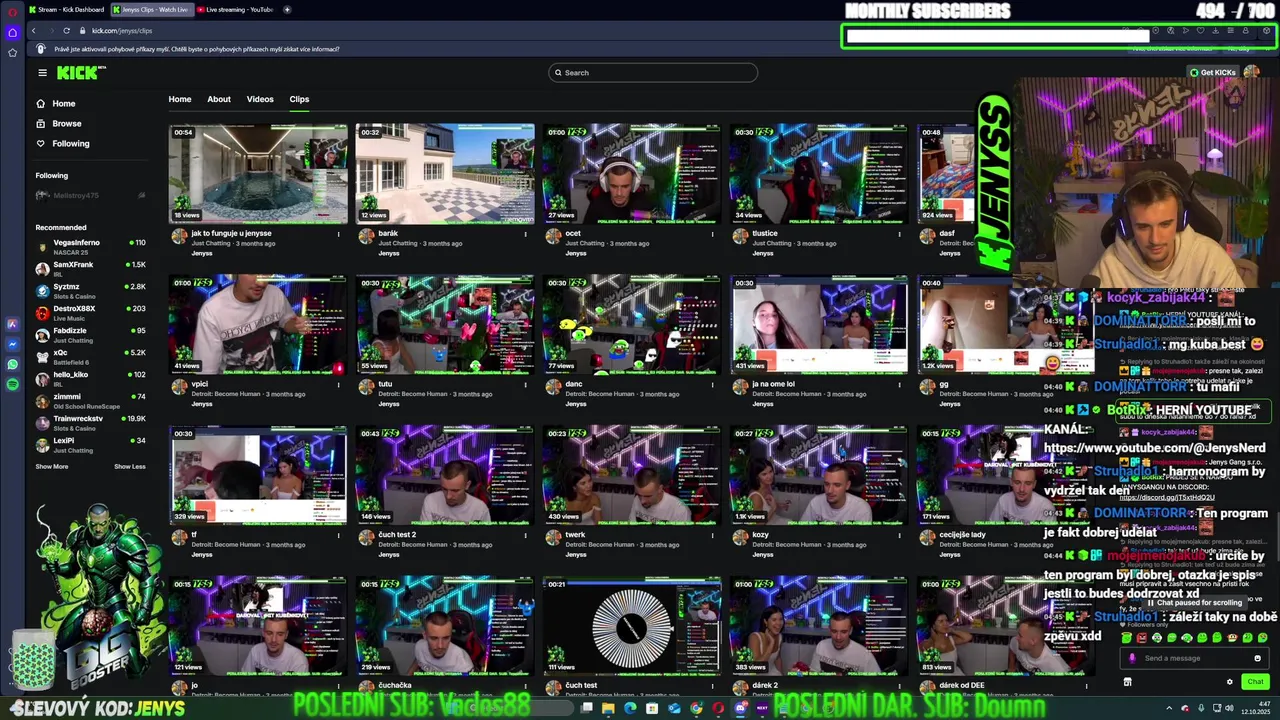
Task: Open recommended channel LexiPi
Action: [90, 444]
